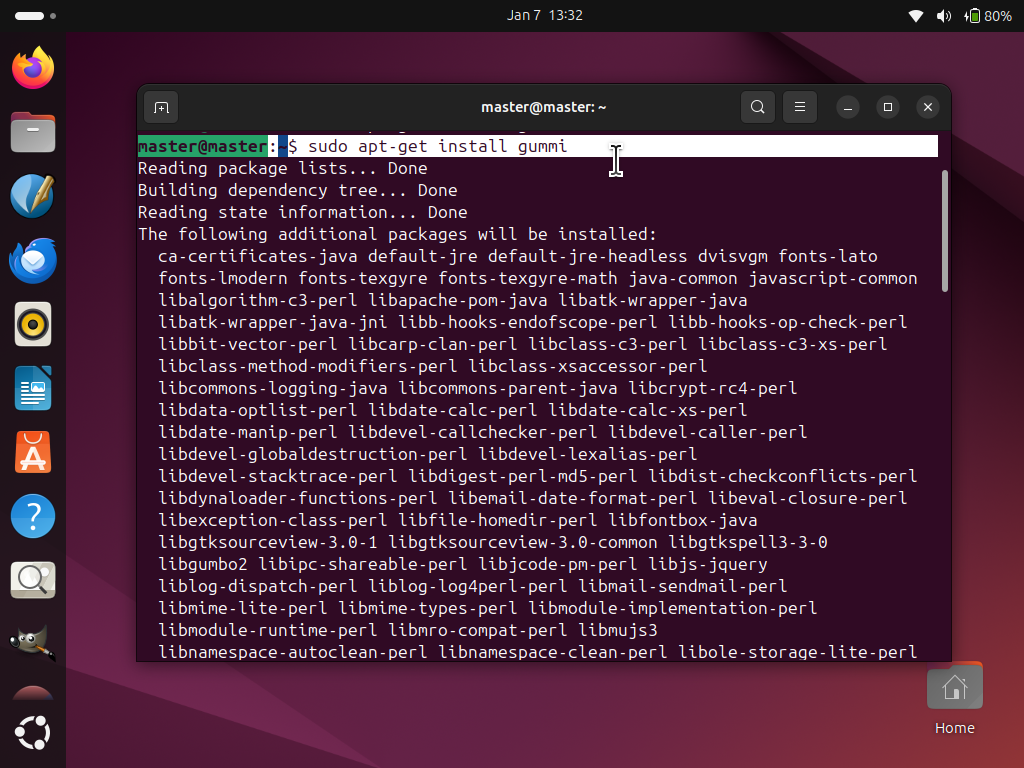Click the battery 80% indicator

(x=988, y=16)
